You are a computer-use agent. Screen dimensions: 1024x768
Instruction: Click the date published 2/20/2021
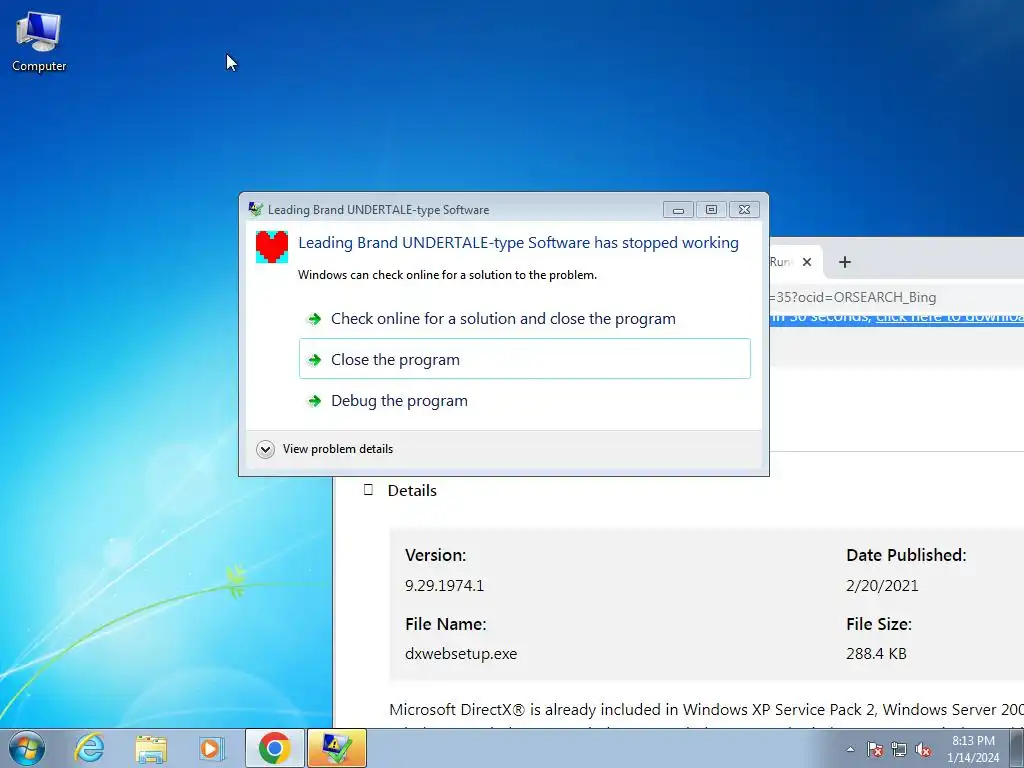click(x=882, y=585)
